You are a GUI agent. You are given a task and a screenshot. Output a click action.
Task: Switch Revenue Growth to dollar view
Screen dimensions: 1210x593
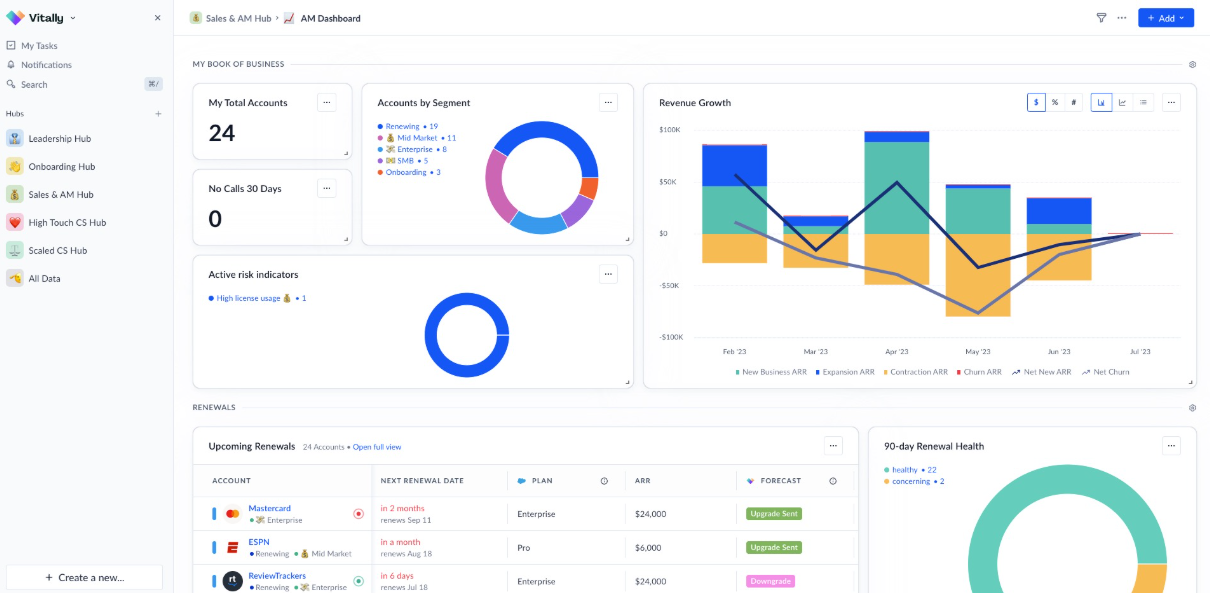pos(1036,102)
